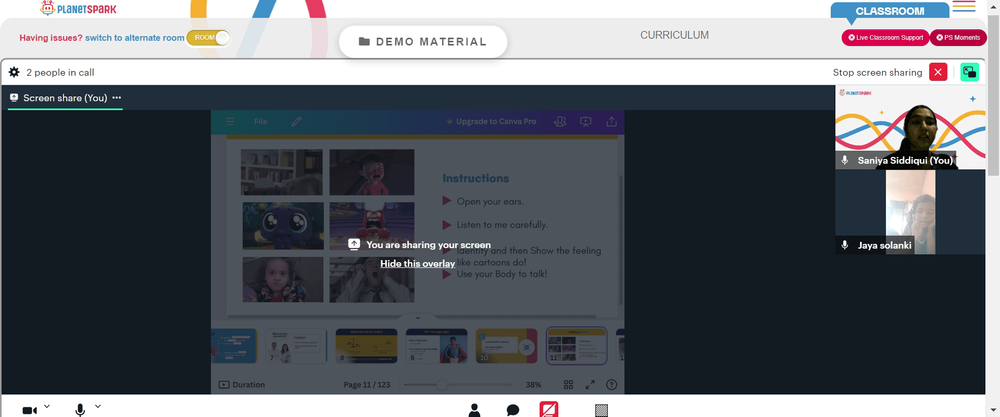This screenshot has width=1000, height=417.
Task: Click the red screen share icon in bottom bar
Action: [549, 409]
